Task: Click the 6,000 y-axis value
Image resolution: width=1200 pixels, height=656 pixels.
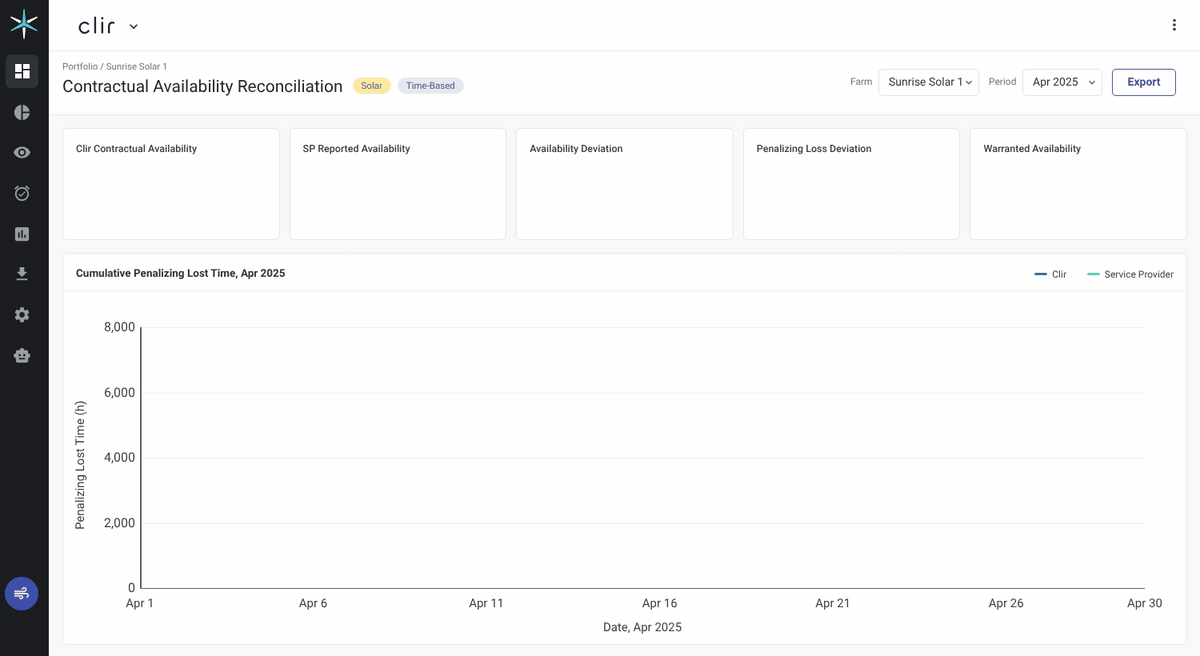Action: [119, 392]
